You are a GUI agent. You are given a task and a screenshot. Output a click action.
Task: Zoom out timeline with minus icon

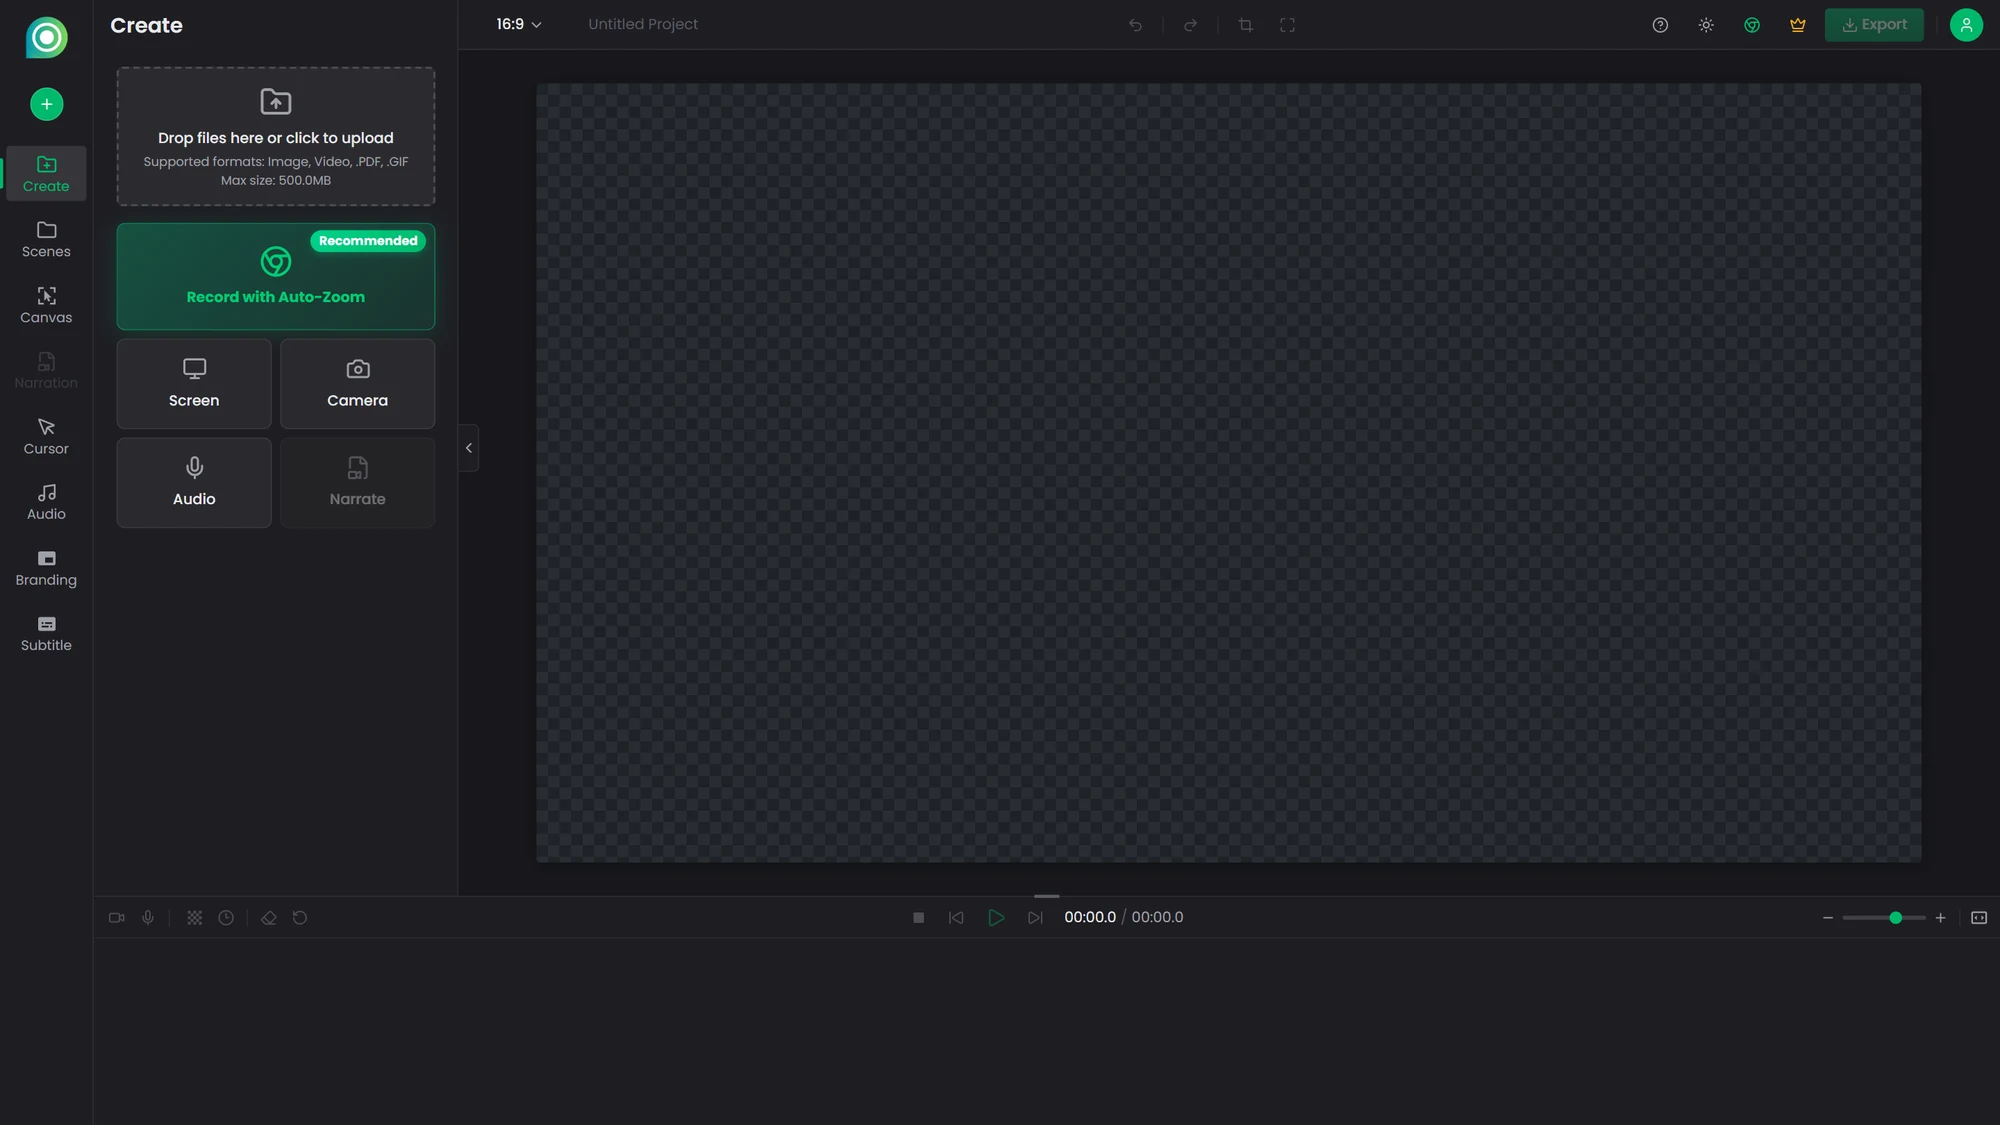pos(1828,918)
